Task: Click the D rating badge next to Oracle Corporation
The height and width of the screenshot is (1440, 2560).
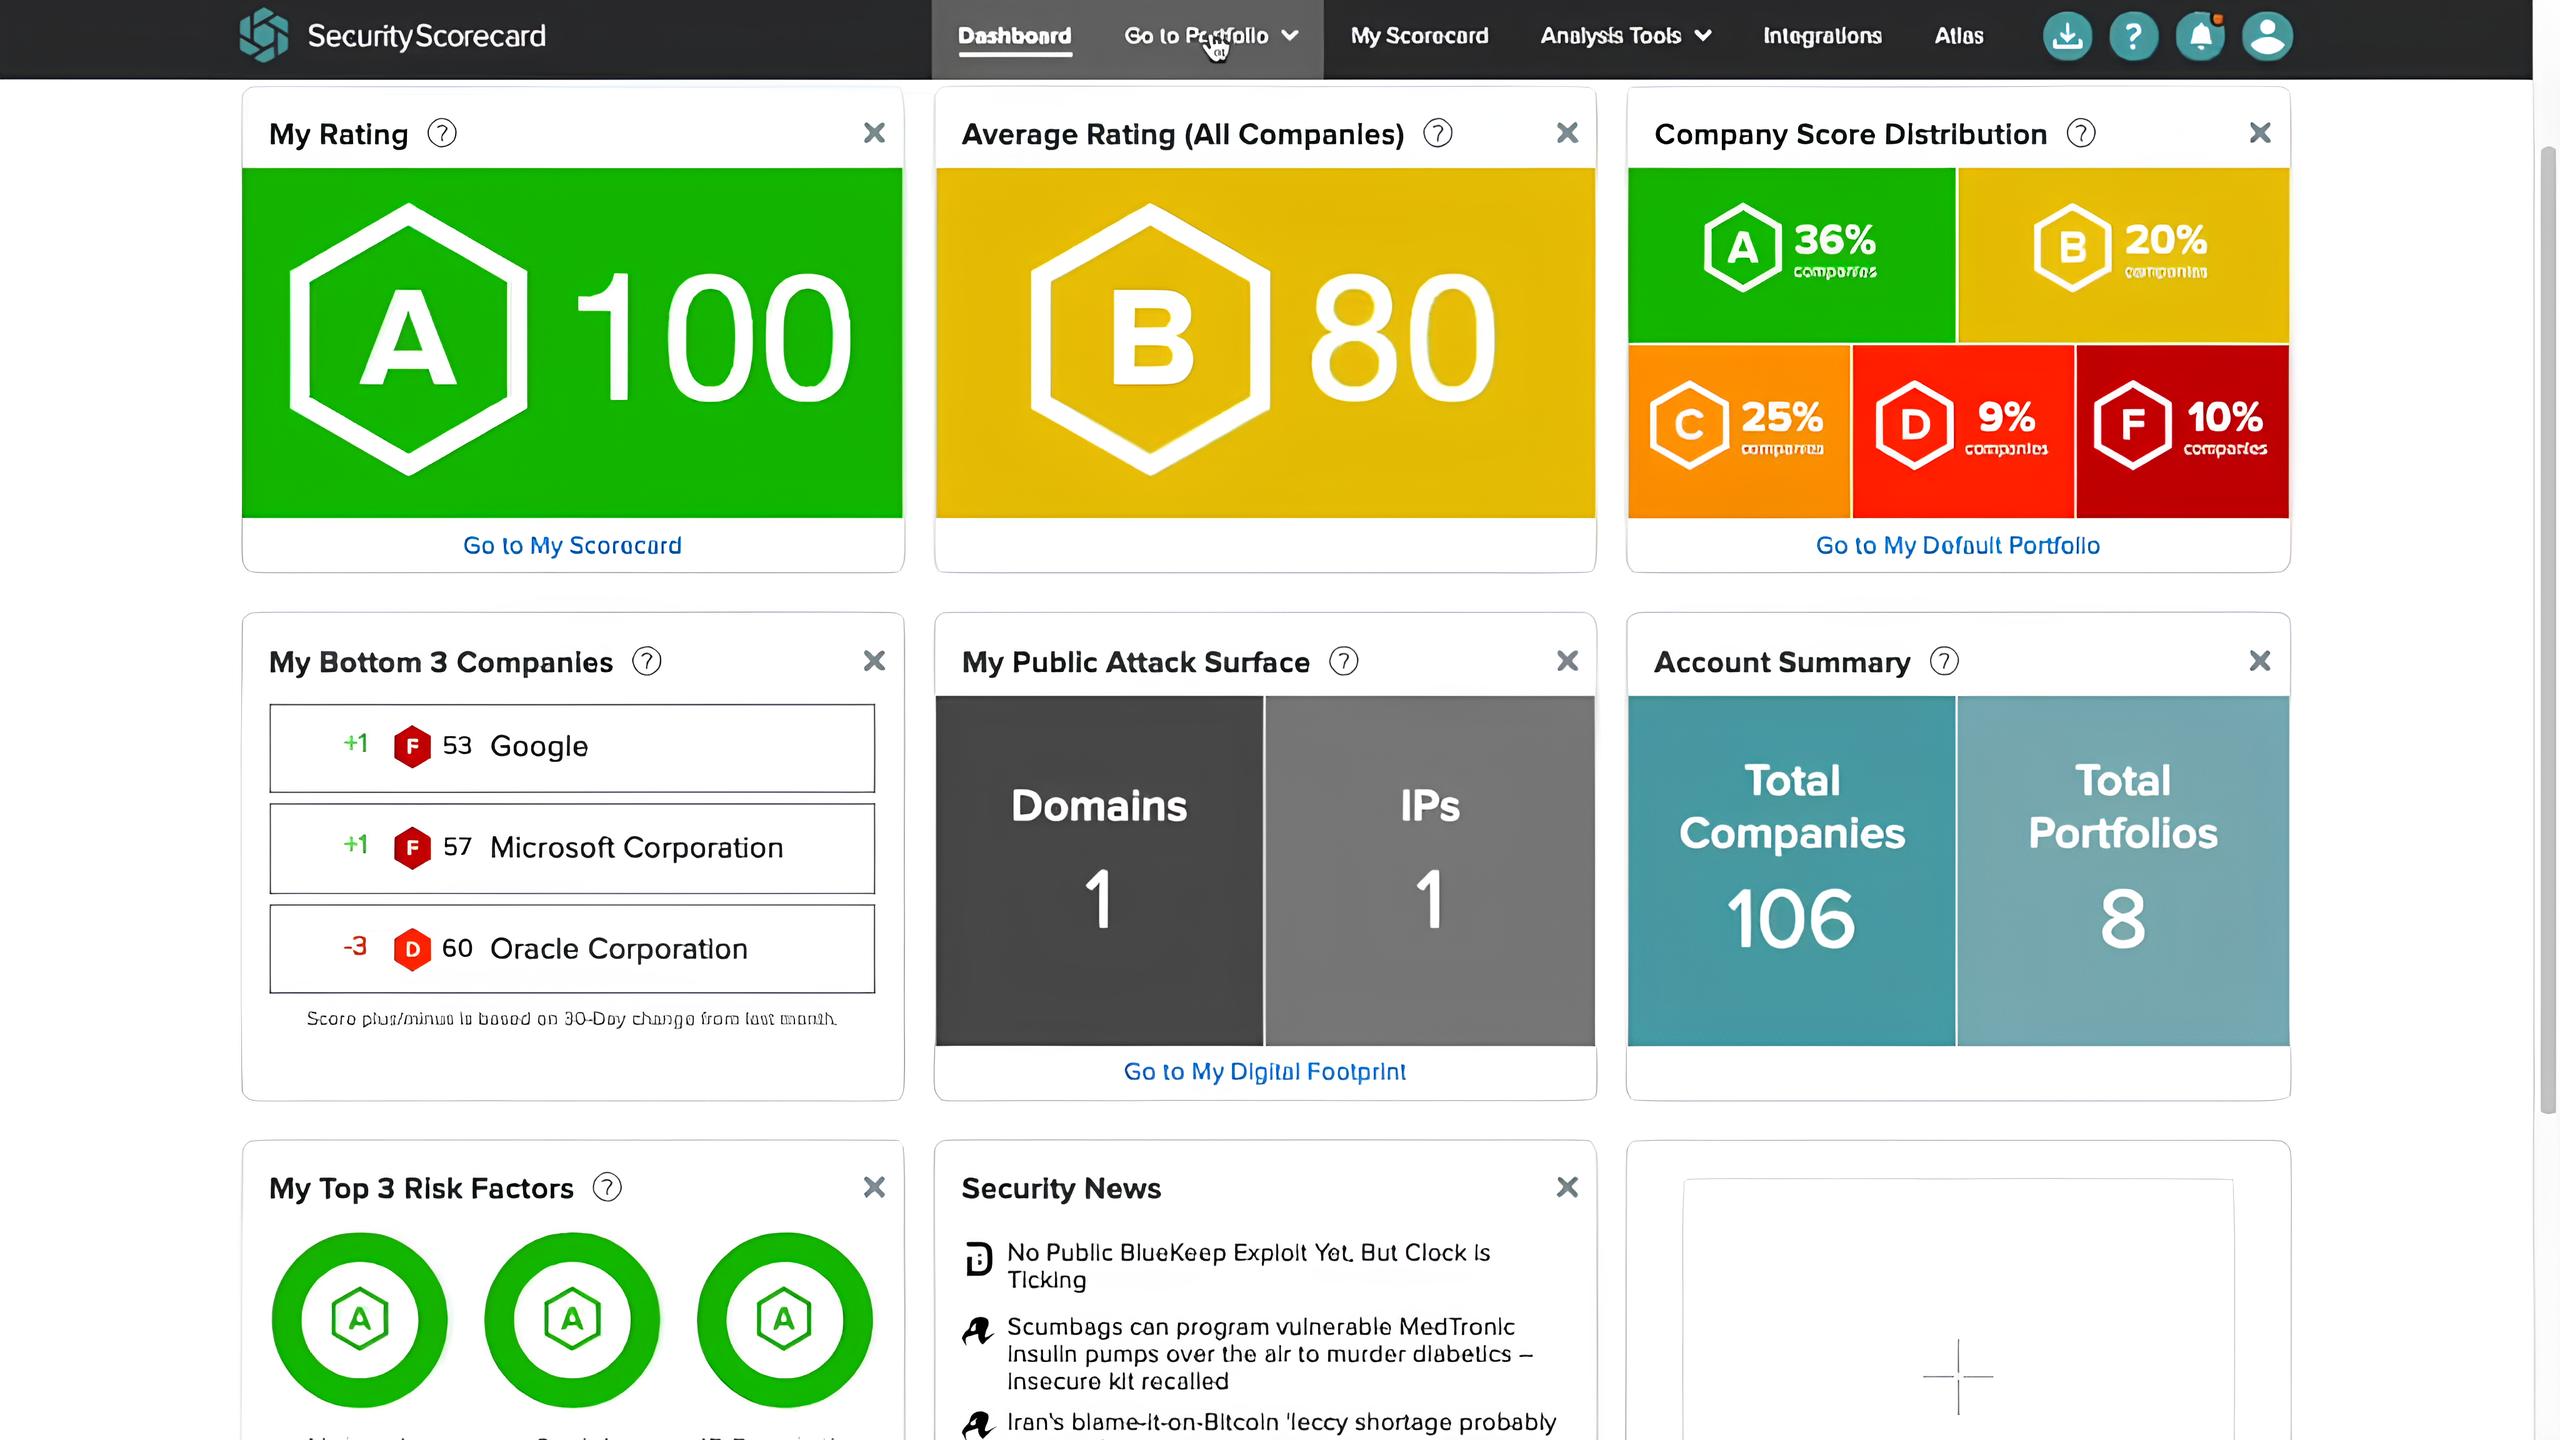Action: tap(412, 948)
